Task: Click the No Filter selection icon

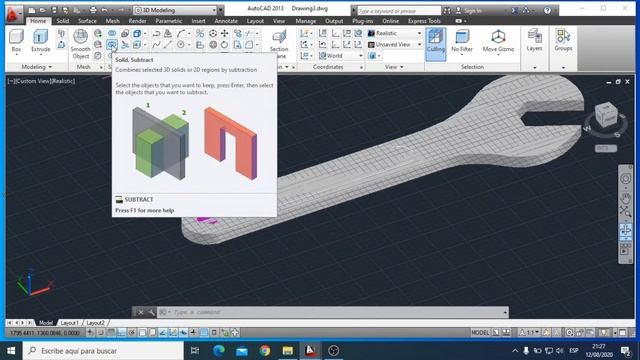Action: [462, 41]
